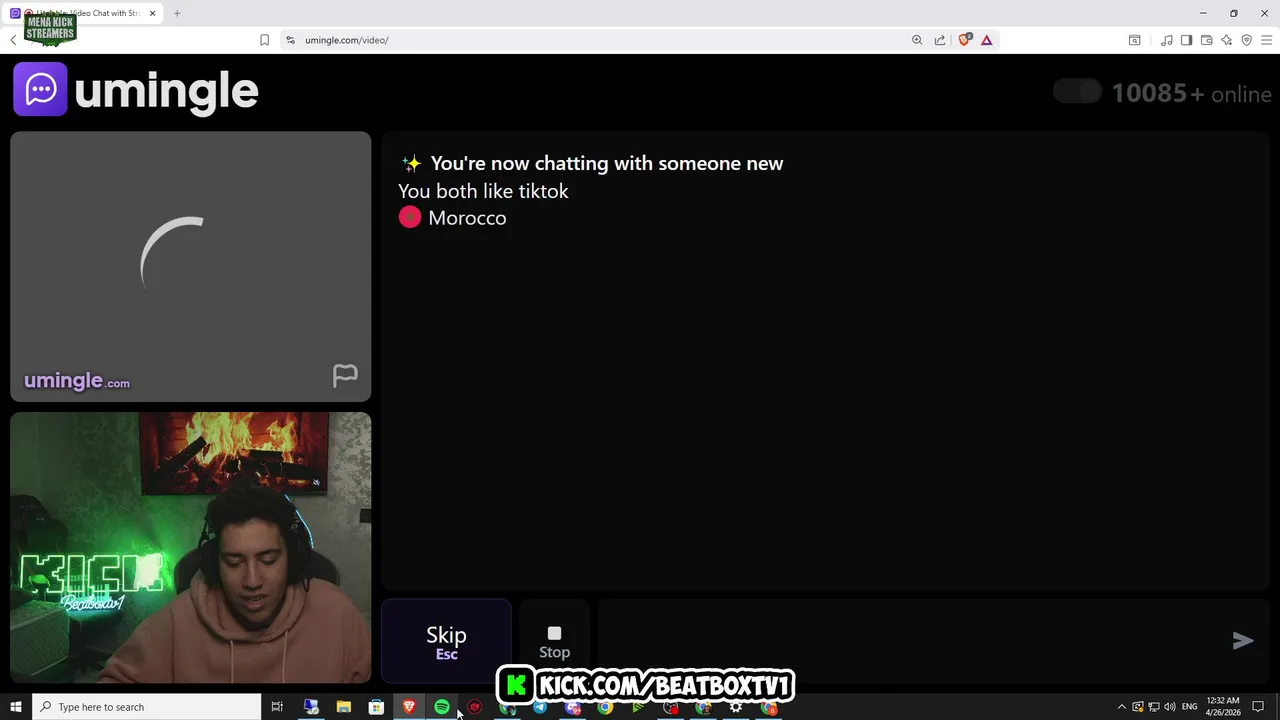Skip to the next stranger
The height and width of the screenshot is (720, 1280).
446,642
